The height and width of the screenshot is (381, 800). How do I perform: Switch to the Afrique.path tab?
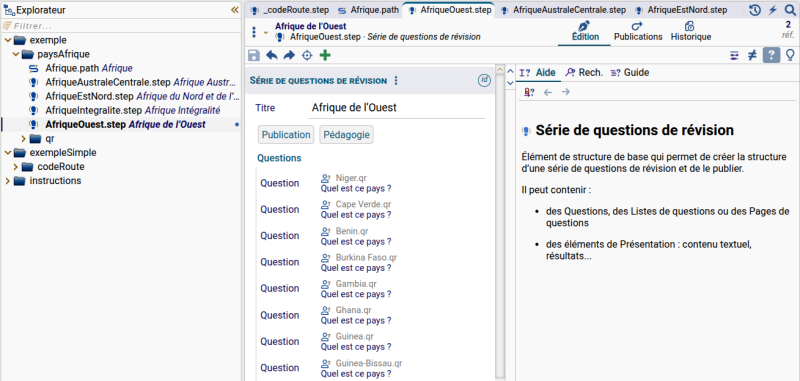(x=368, y=10)
